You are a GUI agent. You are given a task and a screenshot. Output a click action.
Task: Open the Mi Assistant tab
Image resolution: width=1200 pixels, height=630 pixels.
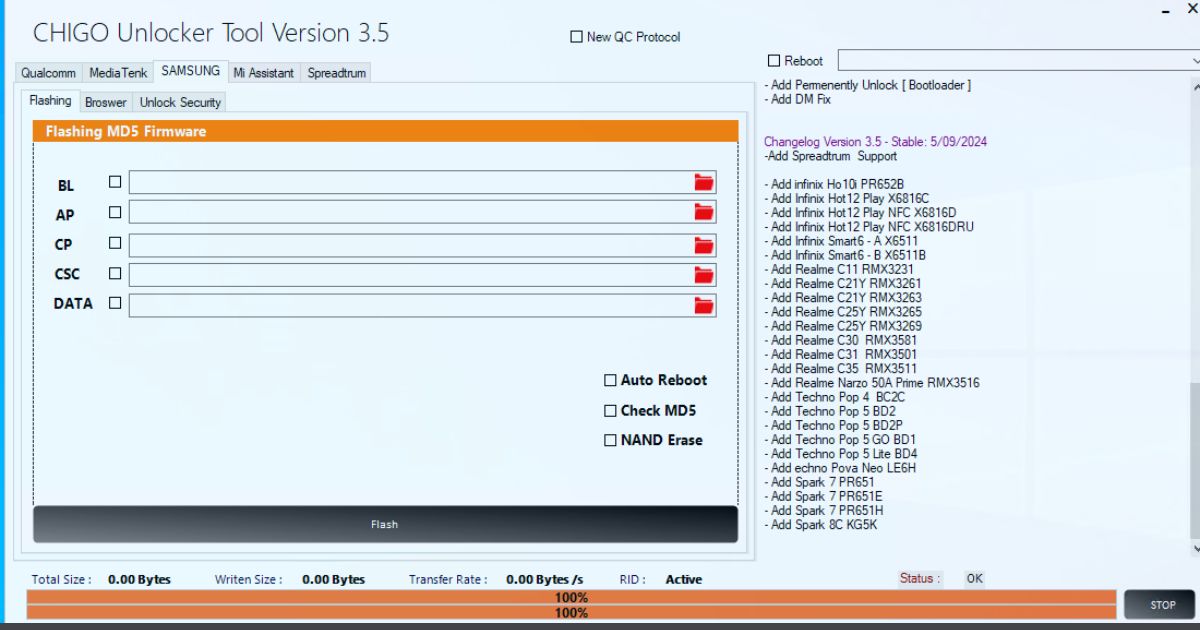264,73
